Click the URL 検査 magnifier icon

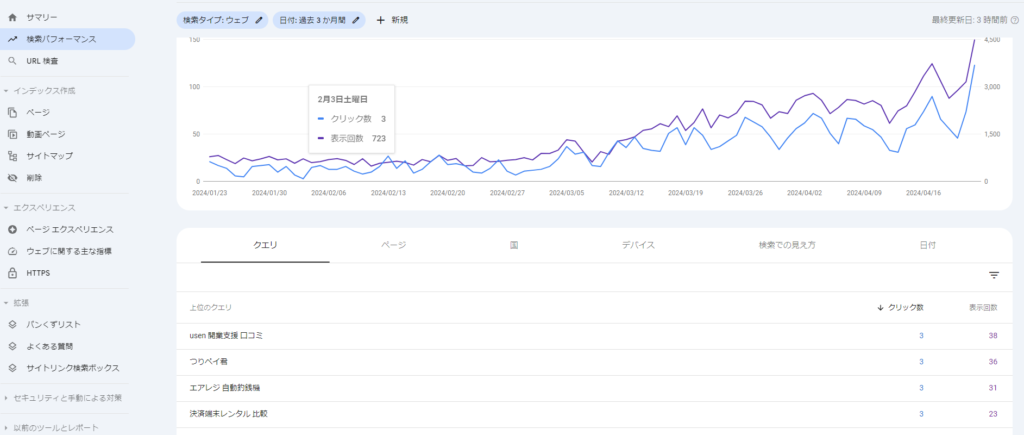(12, 61)
